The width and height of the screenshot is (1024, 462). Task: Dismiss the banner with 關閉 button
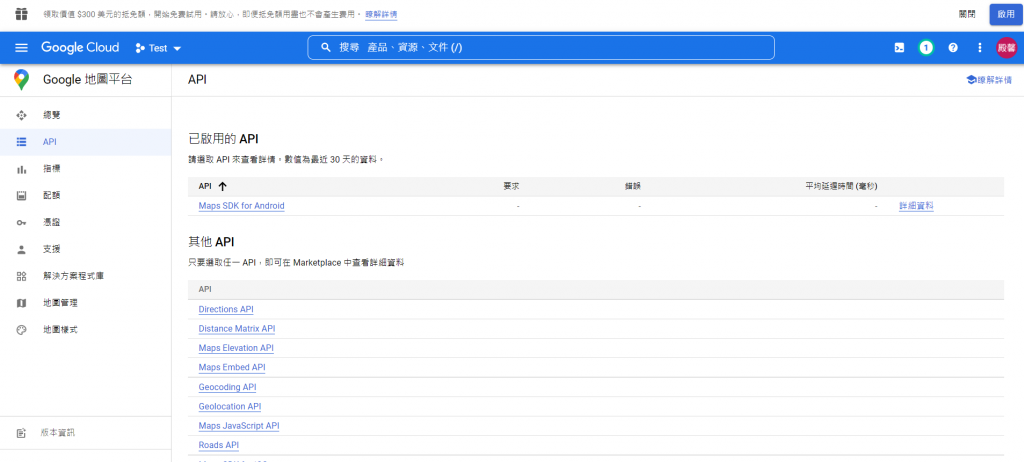pyautogui.click(x=967, y=14)
